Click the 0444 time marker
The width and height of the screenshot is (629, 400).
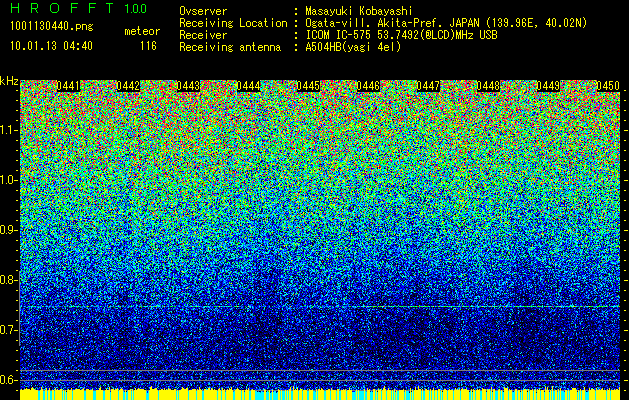coord(248,86)
